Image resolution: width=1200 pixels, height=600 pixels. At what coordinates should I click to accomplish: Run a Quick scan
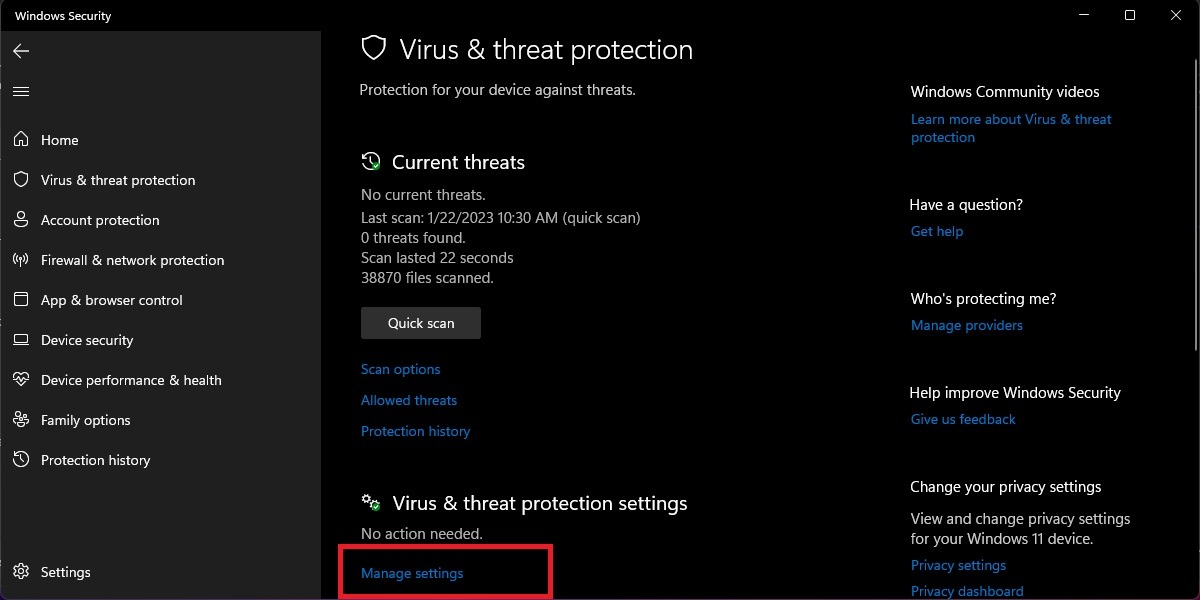[x=420, y=322]
